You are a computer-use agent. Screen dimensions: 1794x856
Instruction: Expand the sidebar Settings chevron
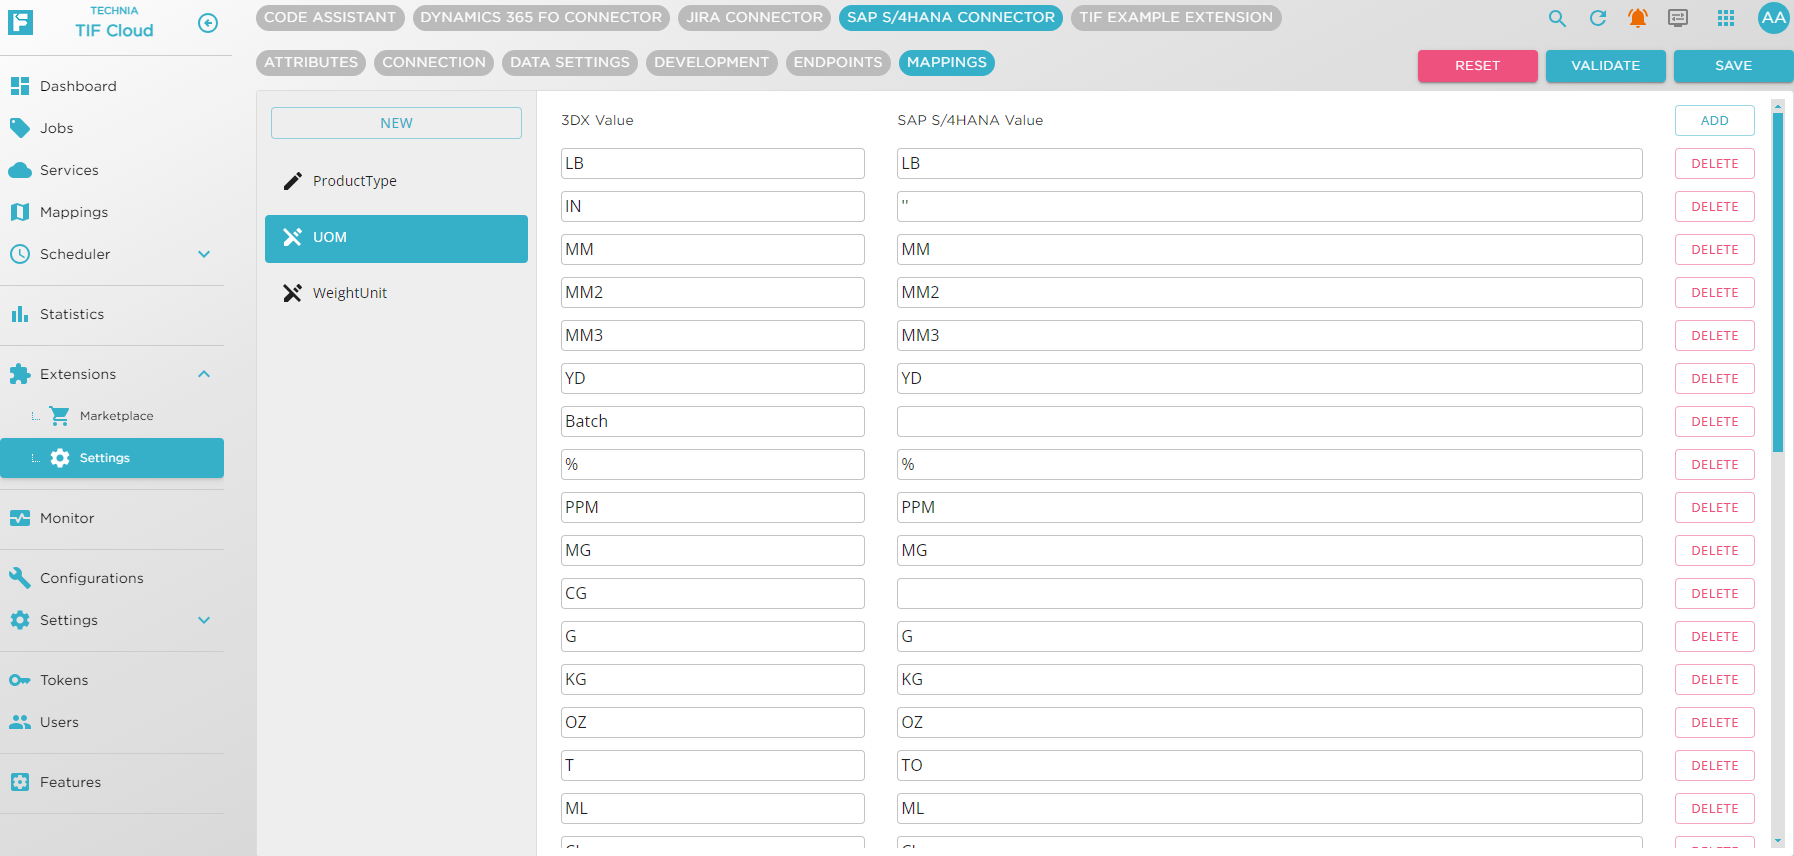point(204,620)
